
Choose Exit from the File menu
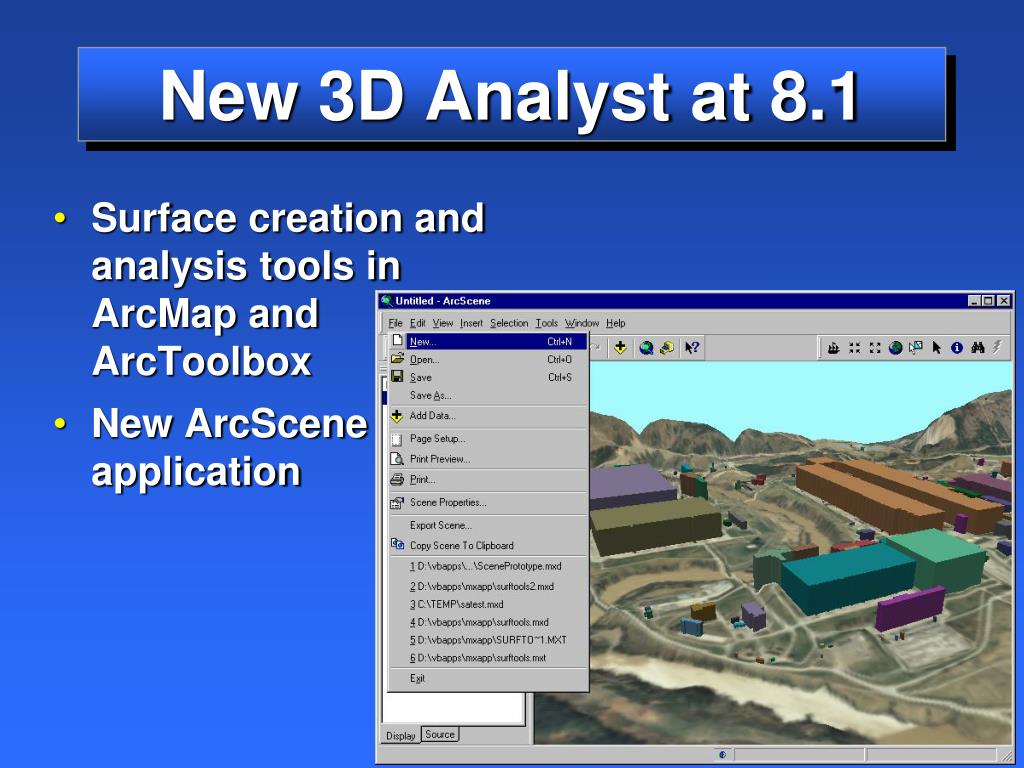pyautogui.click(x=488, y=679)
